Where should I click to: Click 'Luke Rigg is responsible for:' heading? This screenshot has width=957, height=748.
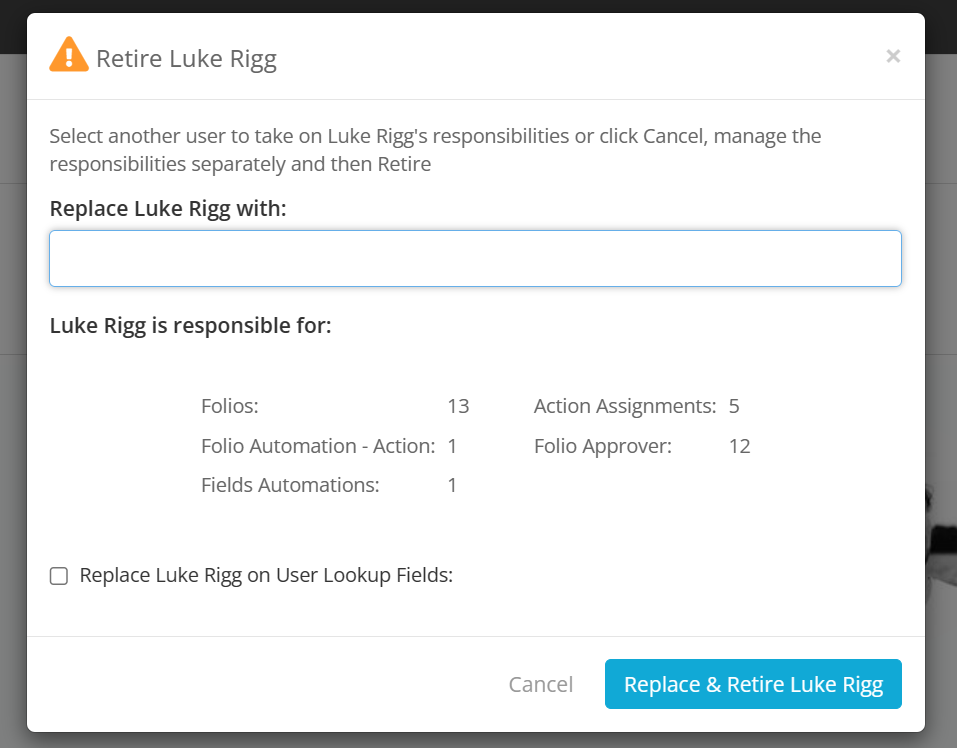[190, 326]
